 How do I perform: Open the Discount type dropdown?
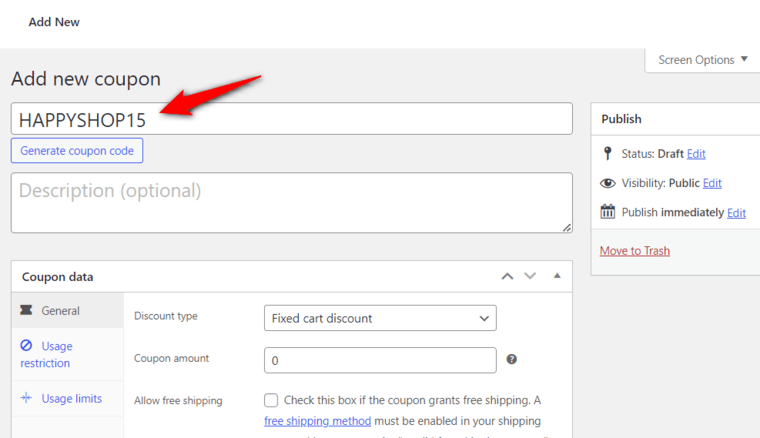pyautogui.click(x=380, y=318)
